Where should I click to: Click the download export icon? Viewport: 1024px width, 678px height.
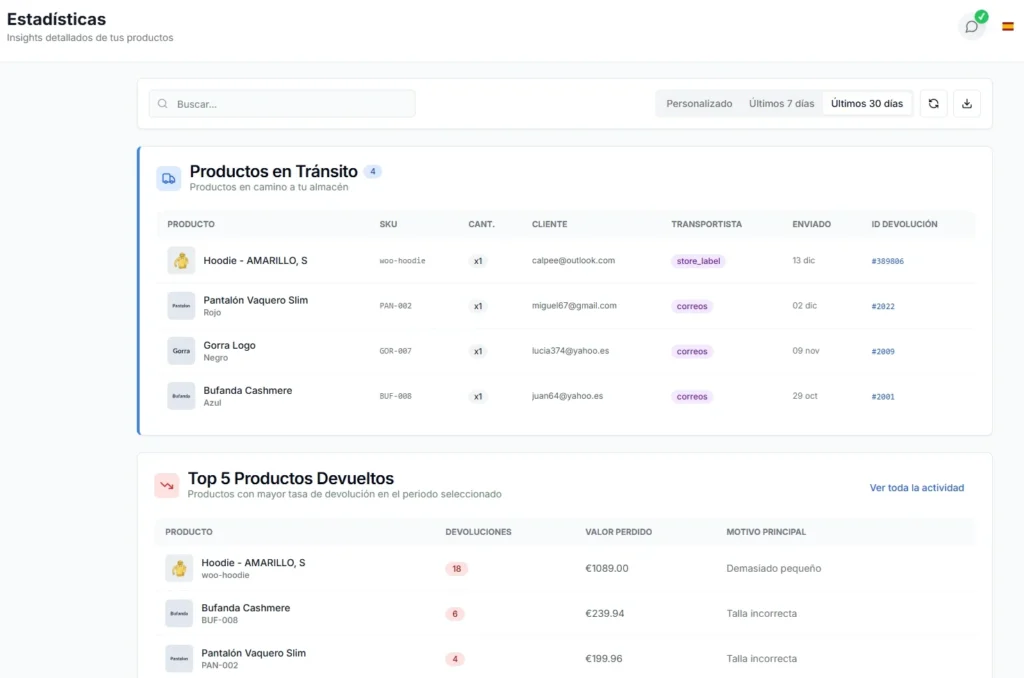pos(967,103)
